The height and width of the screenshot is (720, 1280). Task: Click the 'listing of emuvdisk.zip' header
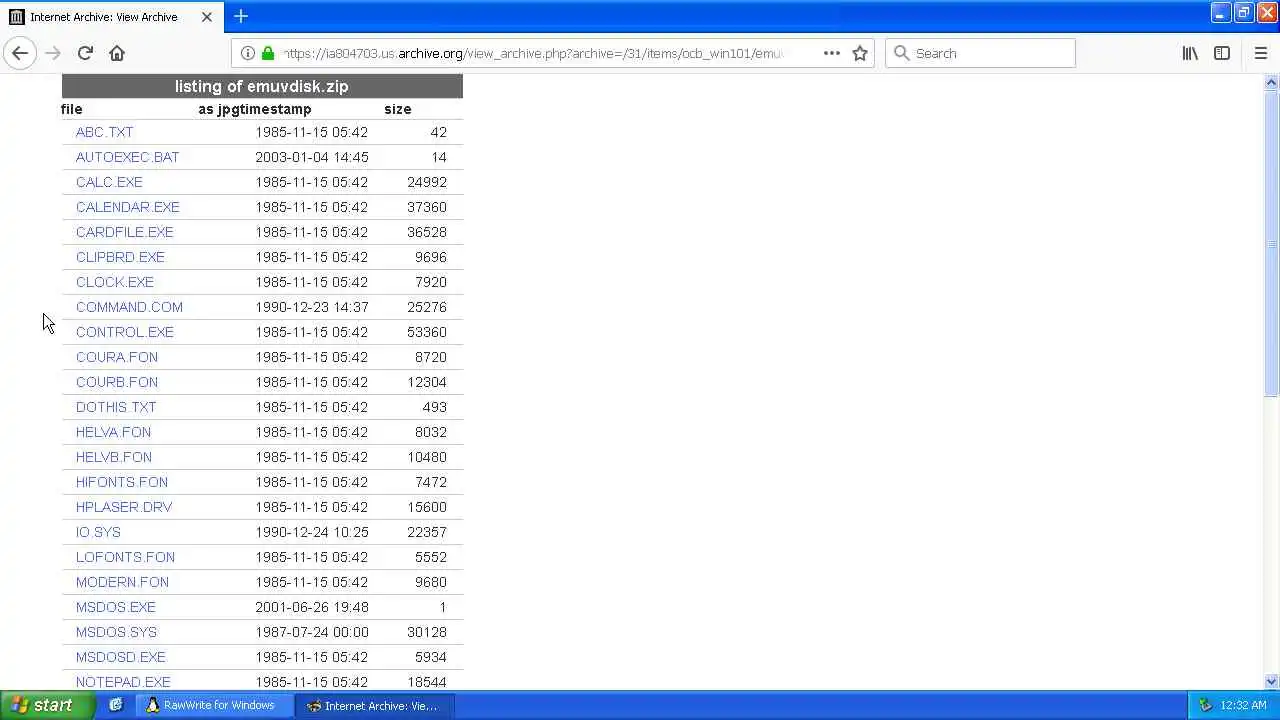[x=262, y=86]
